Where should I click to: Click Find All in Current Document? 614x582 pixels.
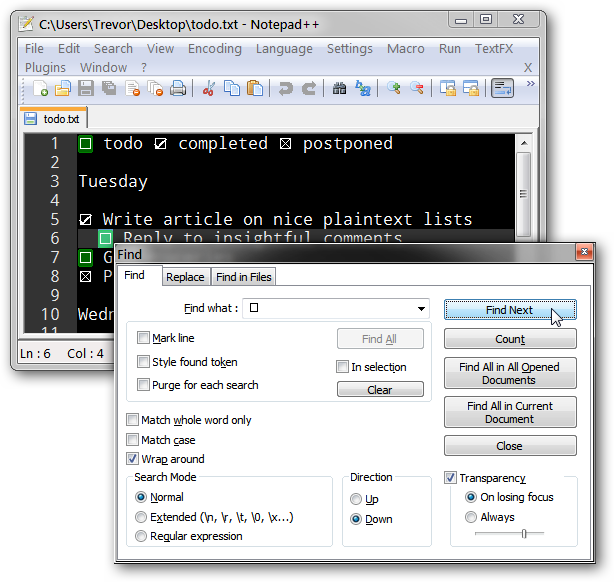(510, 412)
